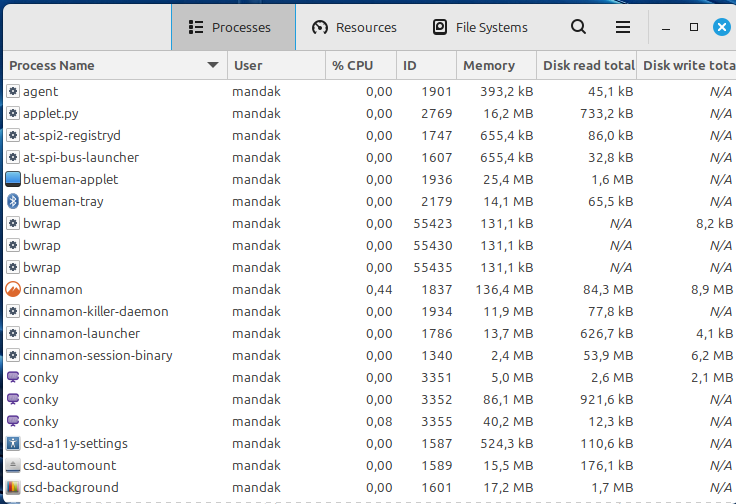Switch to the Processes tab
Viewport: 736px width, 504px height.
pyautogui.click(x=233, y=27)
